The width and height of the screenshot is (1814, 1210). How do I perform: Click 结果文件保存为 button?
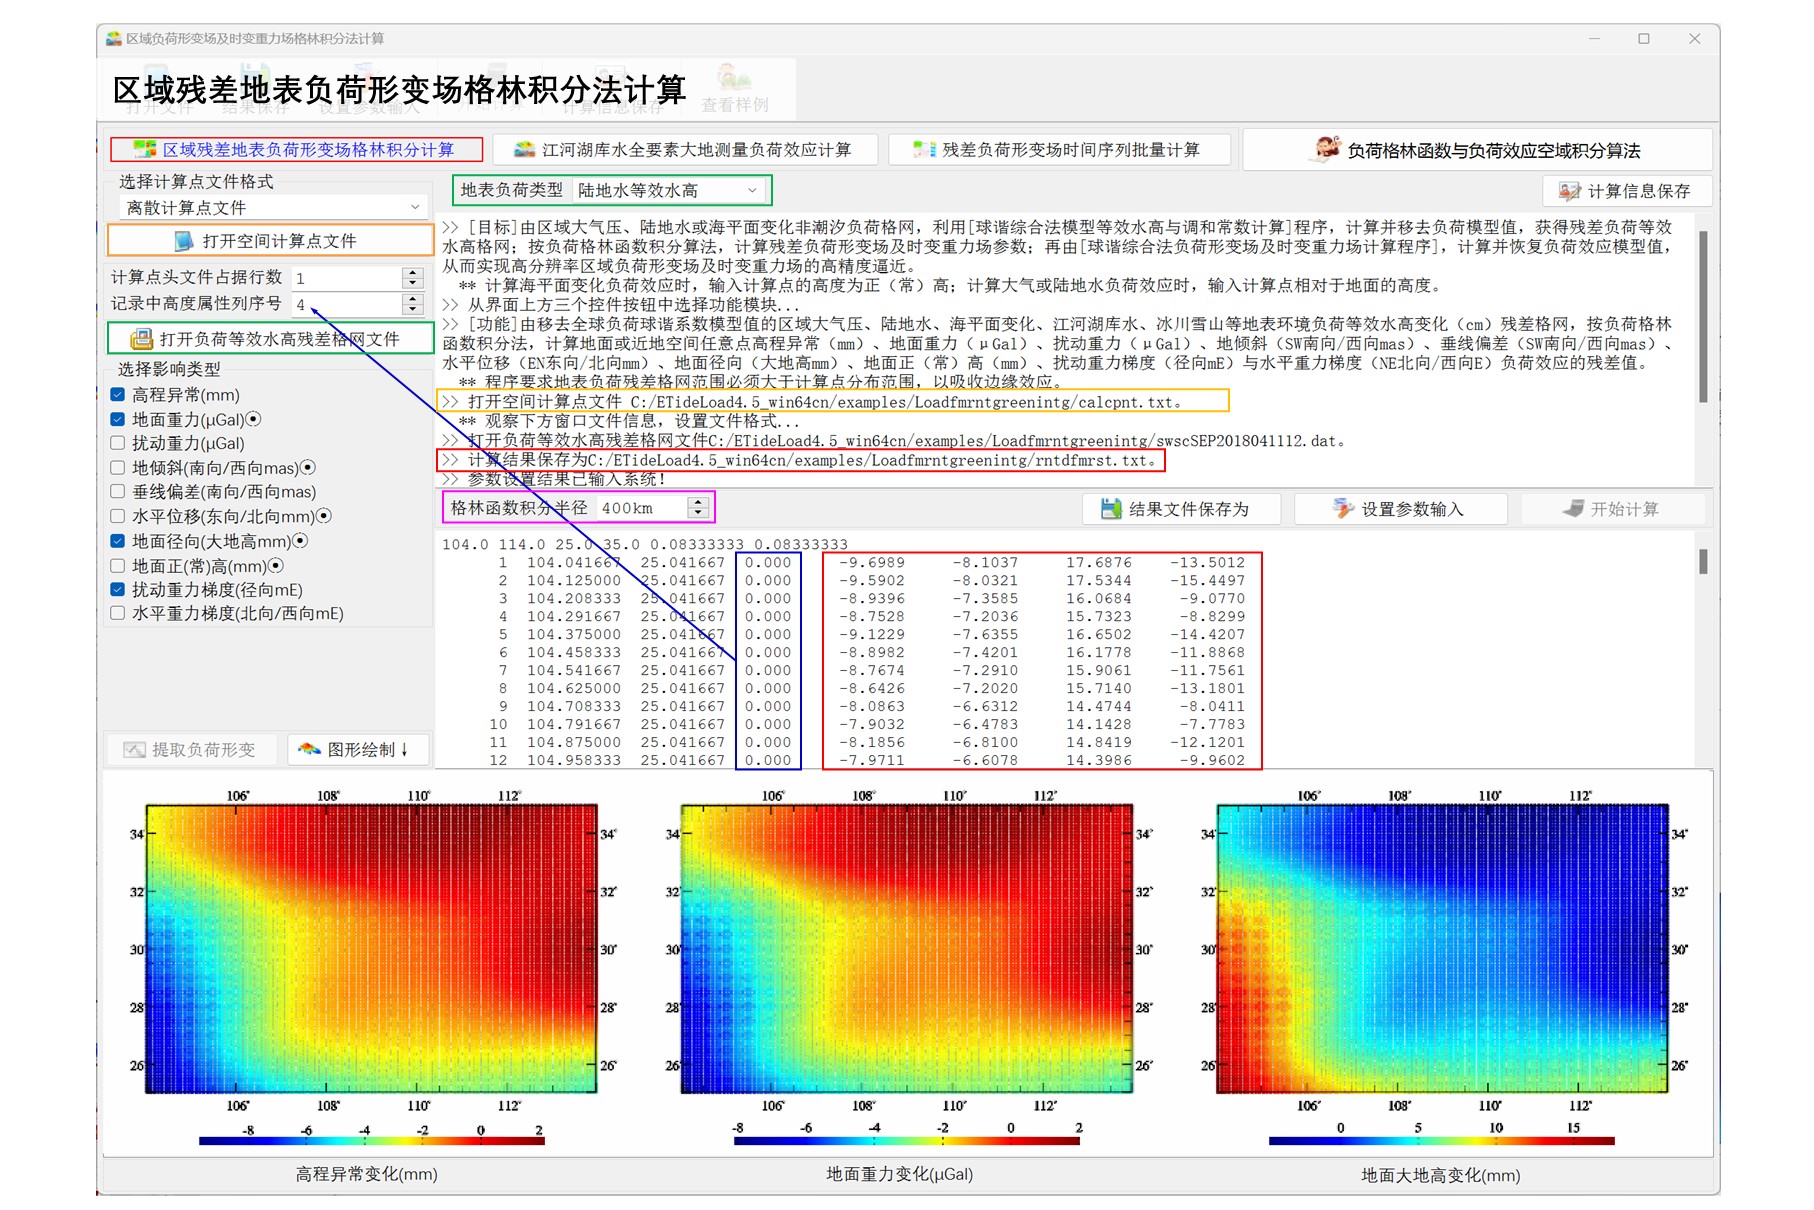pyautogui.click(x=1181, y=509)
